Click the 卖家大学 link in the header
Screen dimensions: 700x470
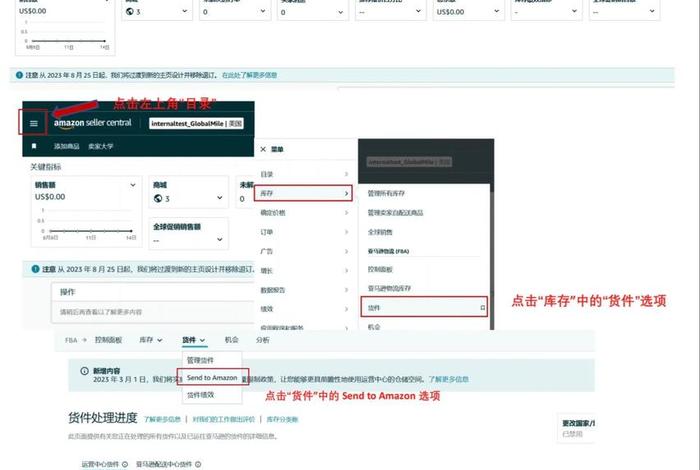(x=100, y=146)
